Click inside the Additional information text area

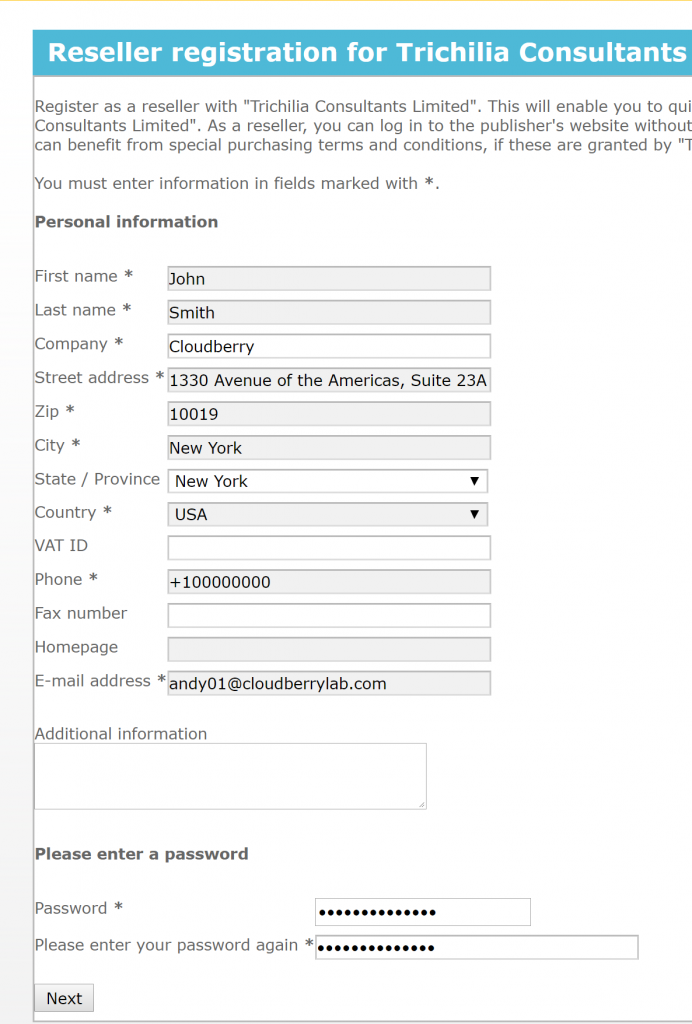[x=230, y=776]
